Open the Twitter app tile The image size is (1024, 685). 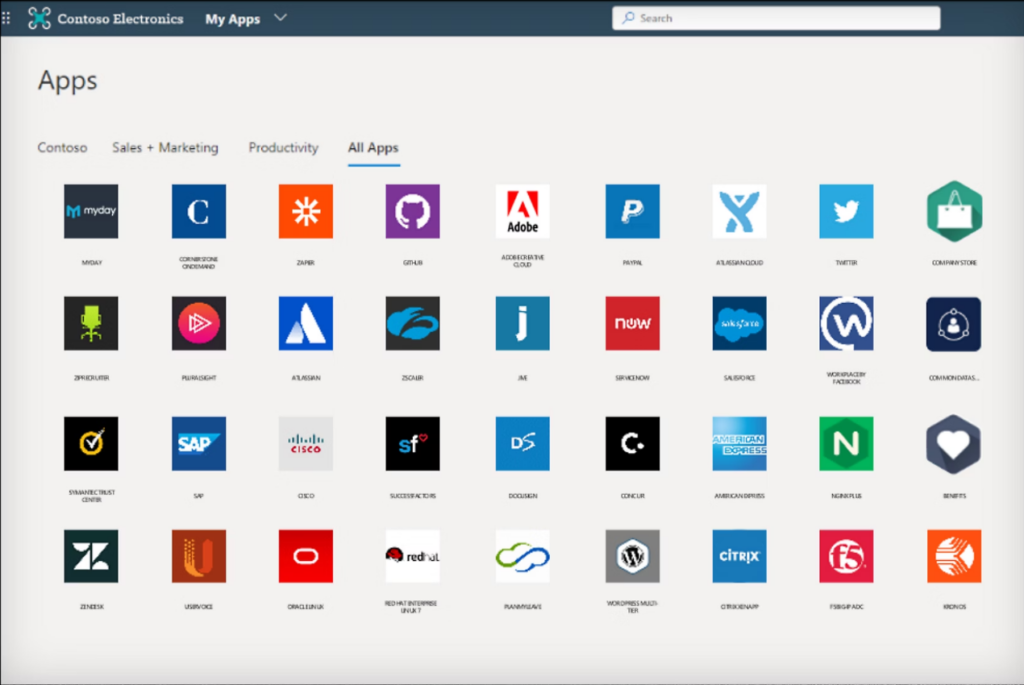tap(846, 211)
